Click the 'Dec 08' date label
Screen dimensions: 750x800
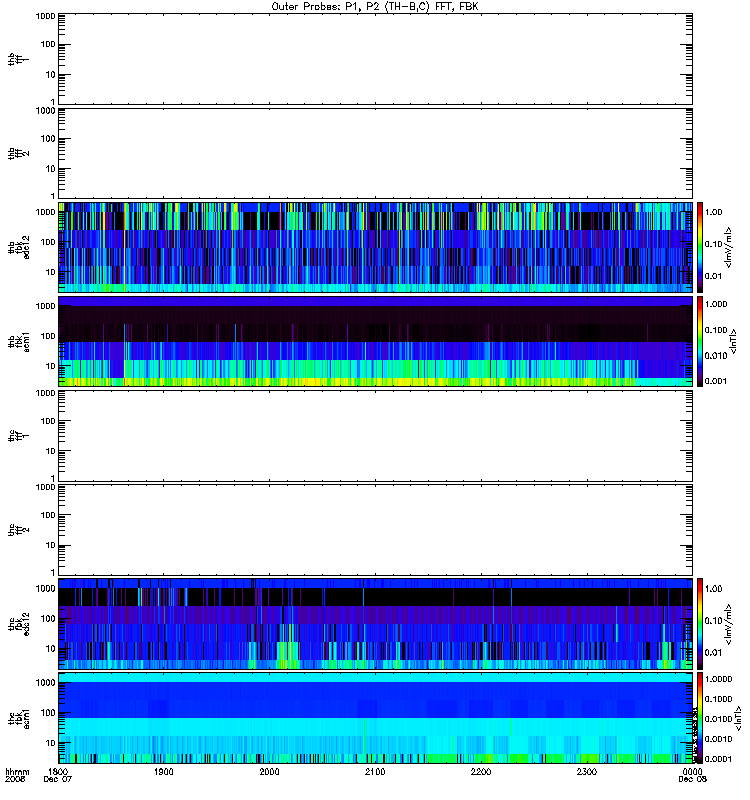pyautogui.click(x=692, y=780)
